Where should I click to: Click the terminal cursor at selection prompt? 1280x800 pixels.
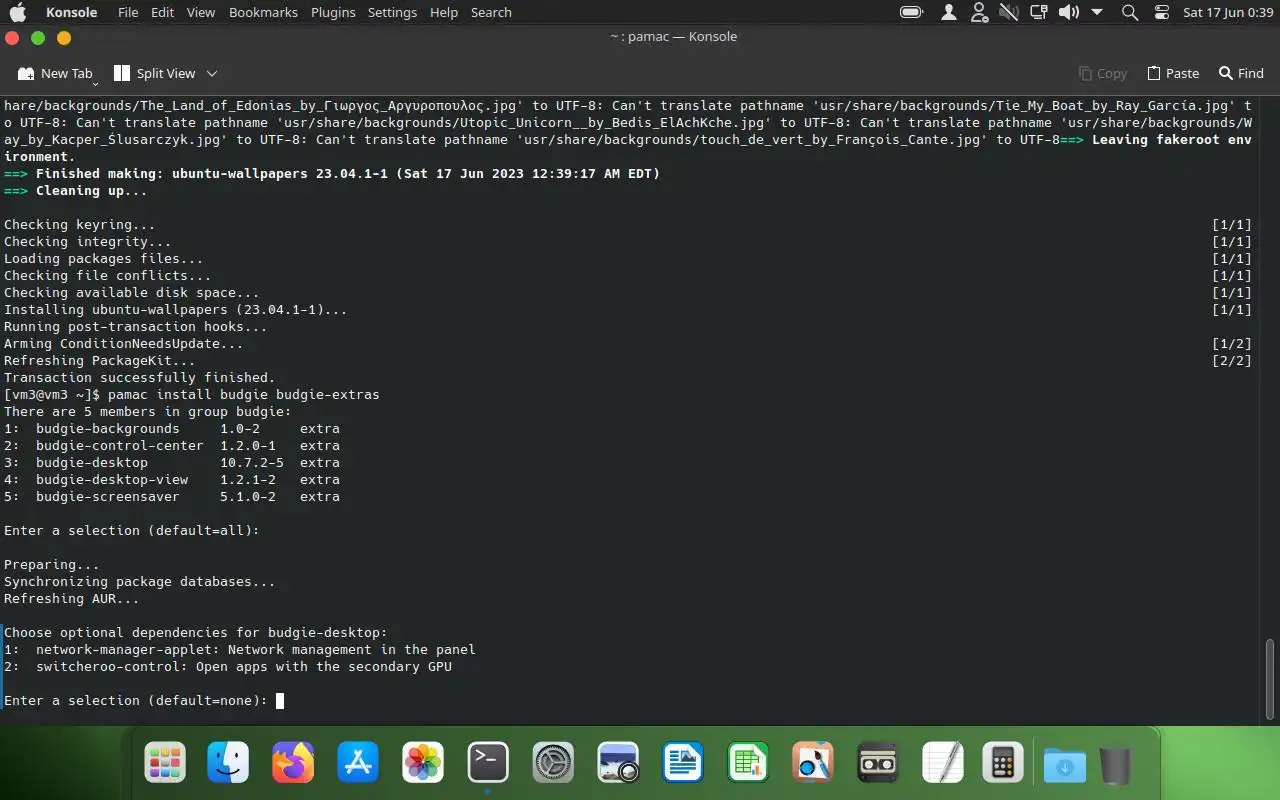pyautogui.click(x=280, y=700)
